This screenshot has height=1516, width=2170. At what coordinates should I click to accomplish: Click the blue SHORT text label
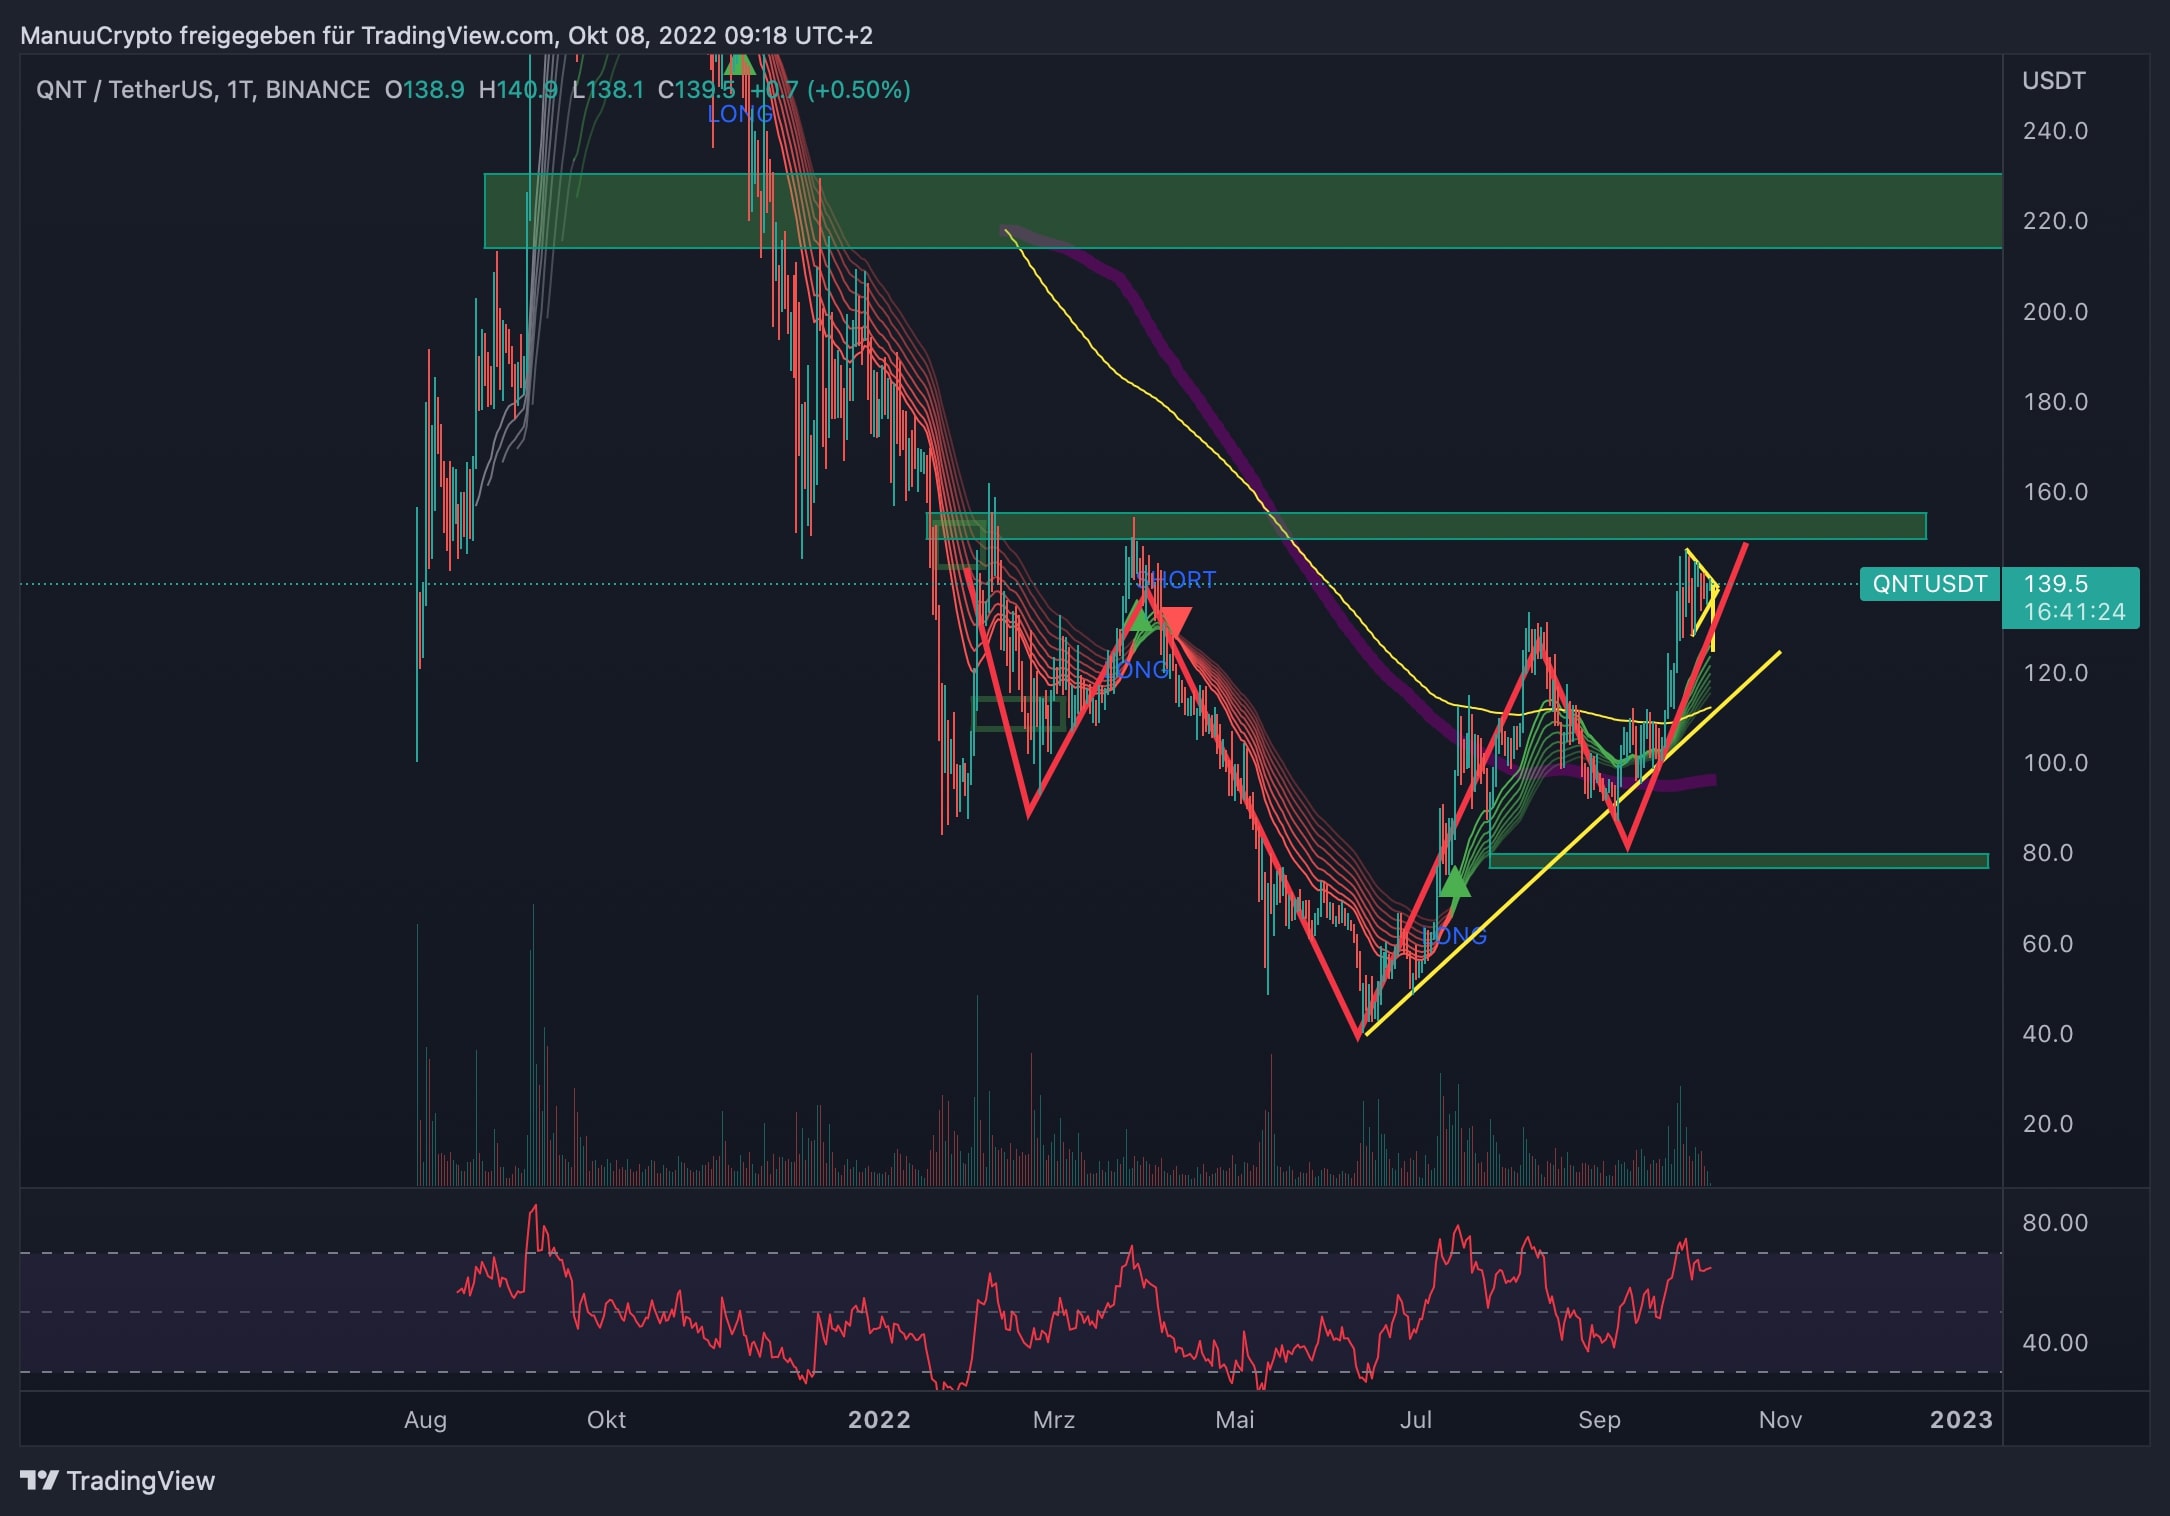coord(1177,579)
